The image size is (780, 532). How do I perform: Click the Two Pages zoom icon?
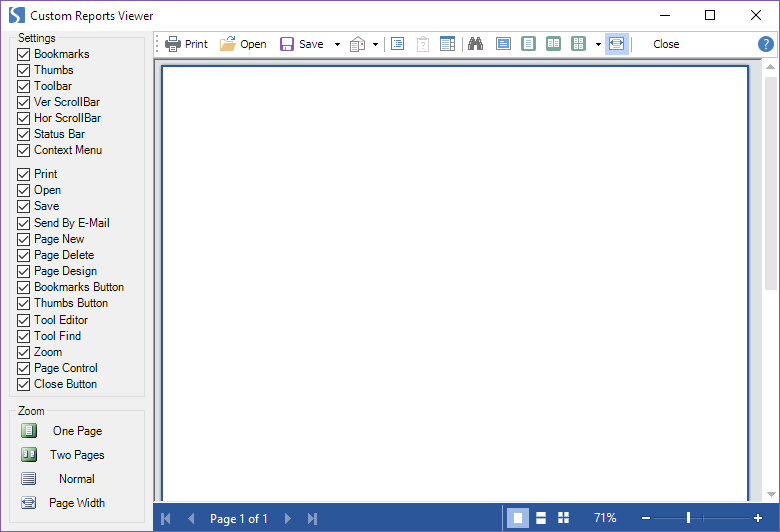point(29,455)
